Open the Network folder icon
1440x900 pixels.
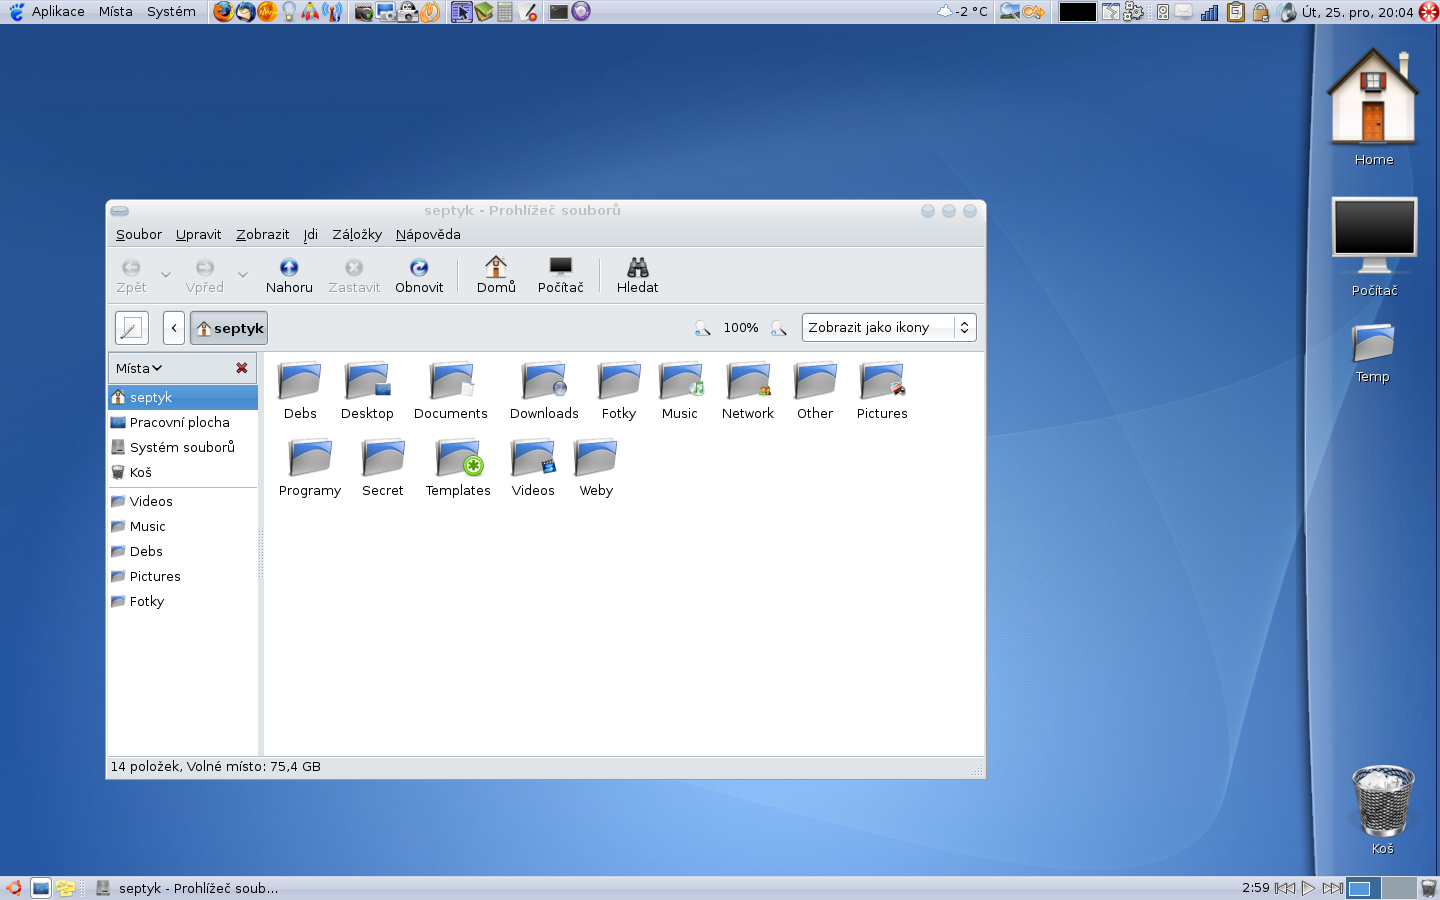748,382
